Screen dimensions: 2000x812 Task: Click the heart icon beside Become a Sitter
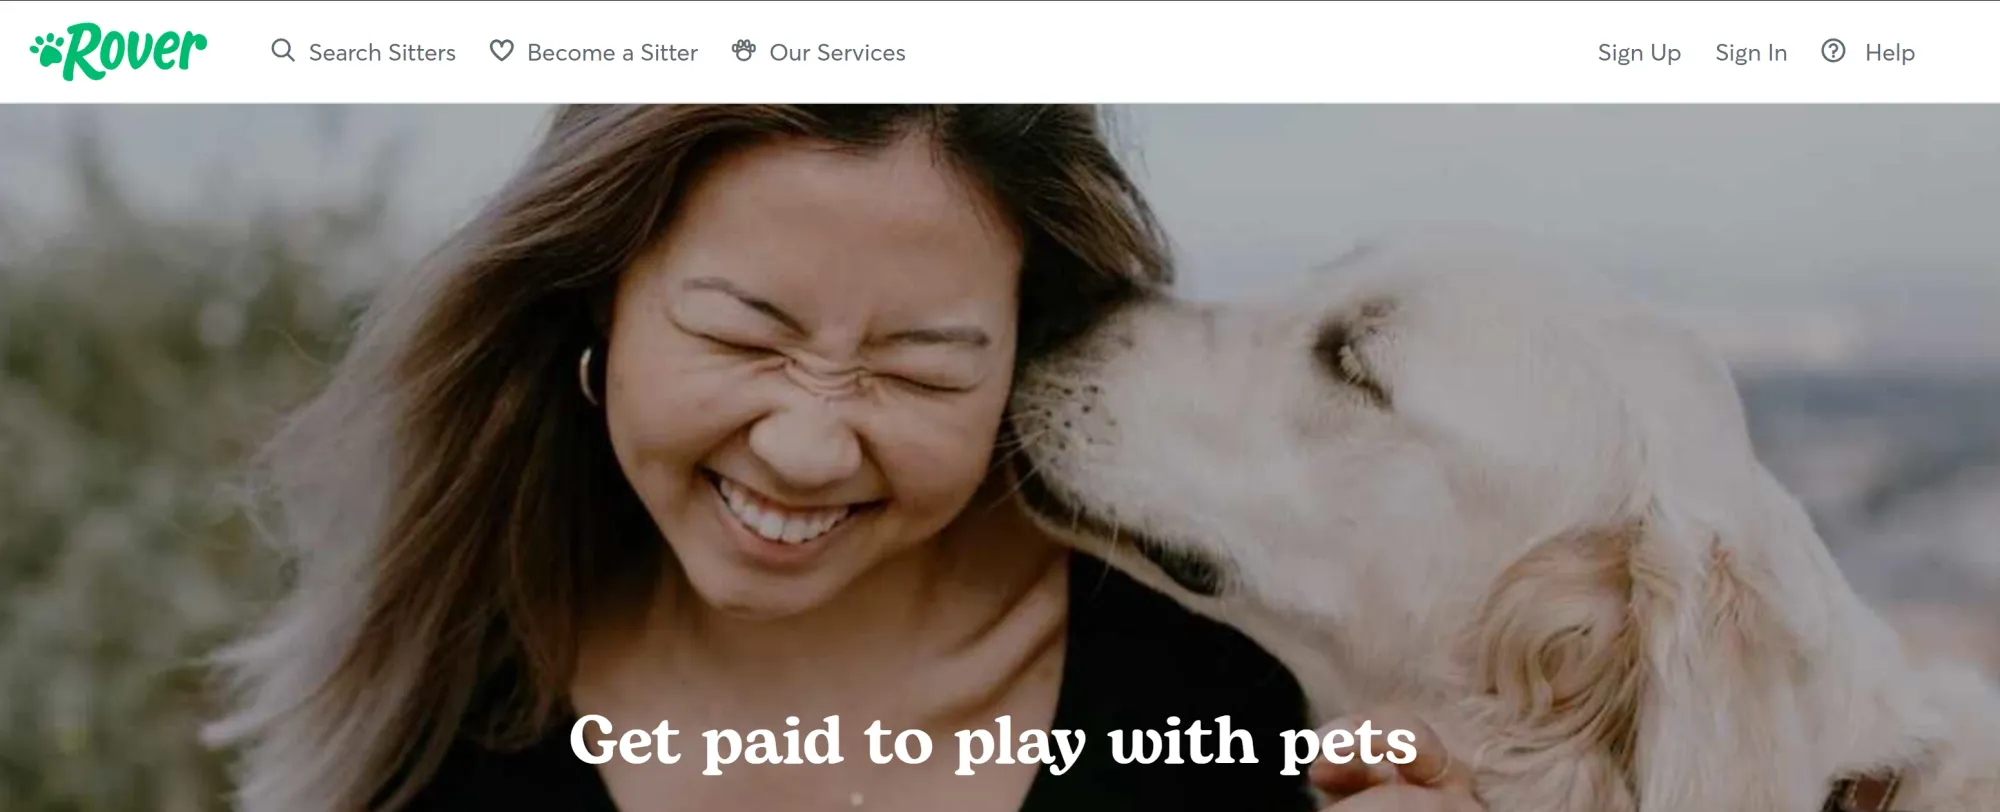point(501,51)
